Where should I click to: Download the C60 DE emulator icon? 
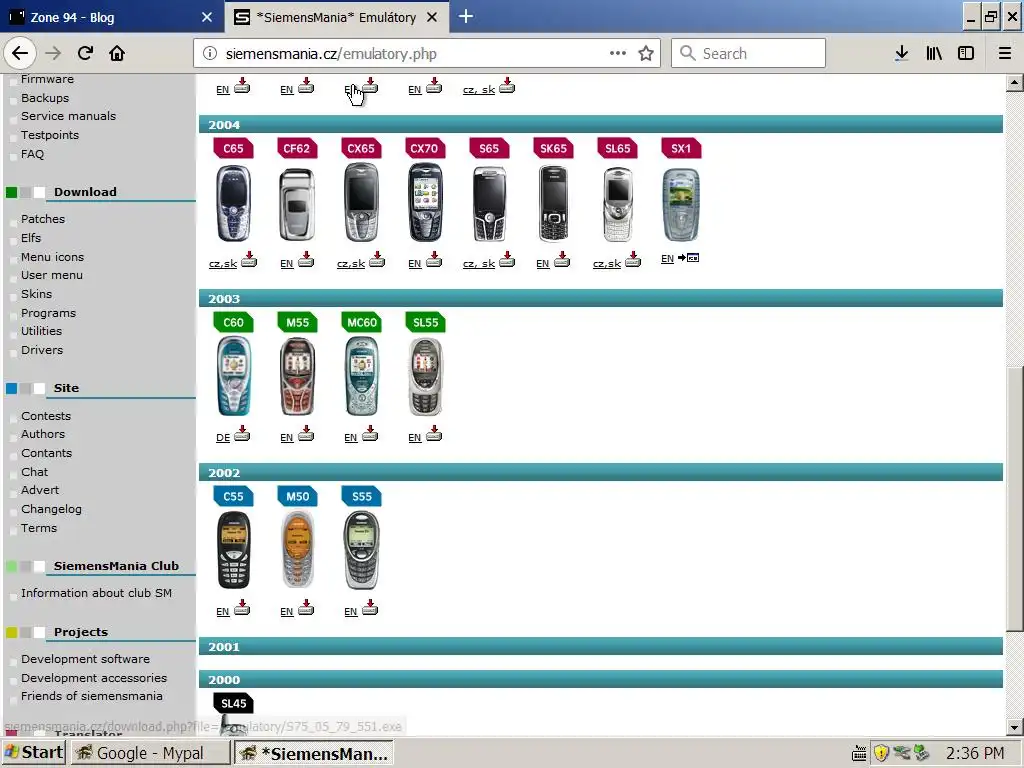click(242, 434)
